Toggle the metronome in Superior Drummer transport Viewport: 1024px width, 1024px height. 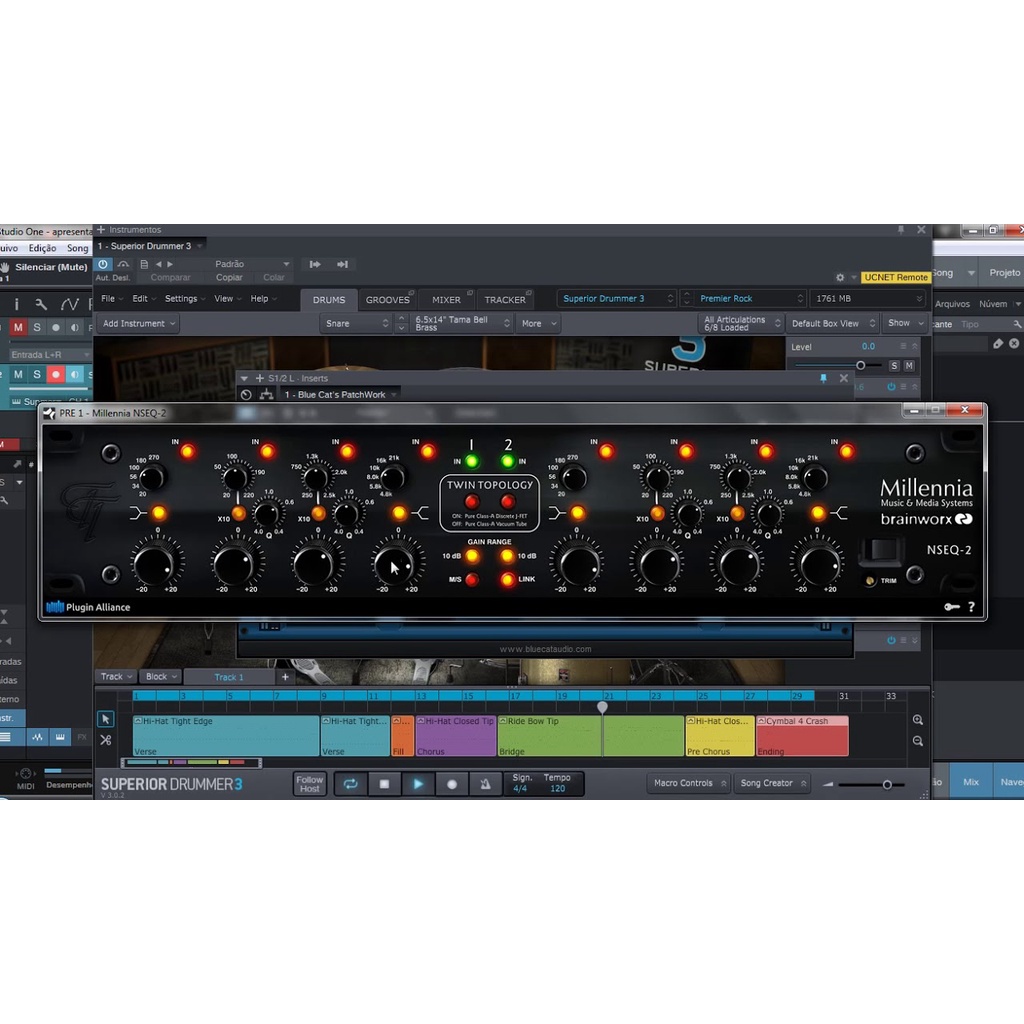point(485,784)
